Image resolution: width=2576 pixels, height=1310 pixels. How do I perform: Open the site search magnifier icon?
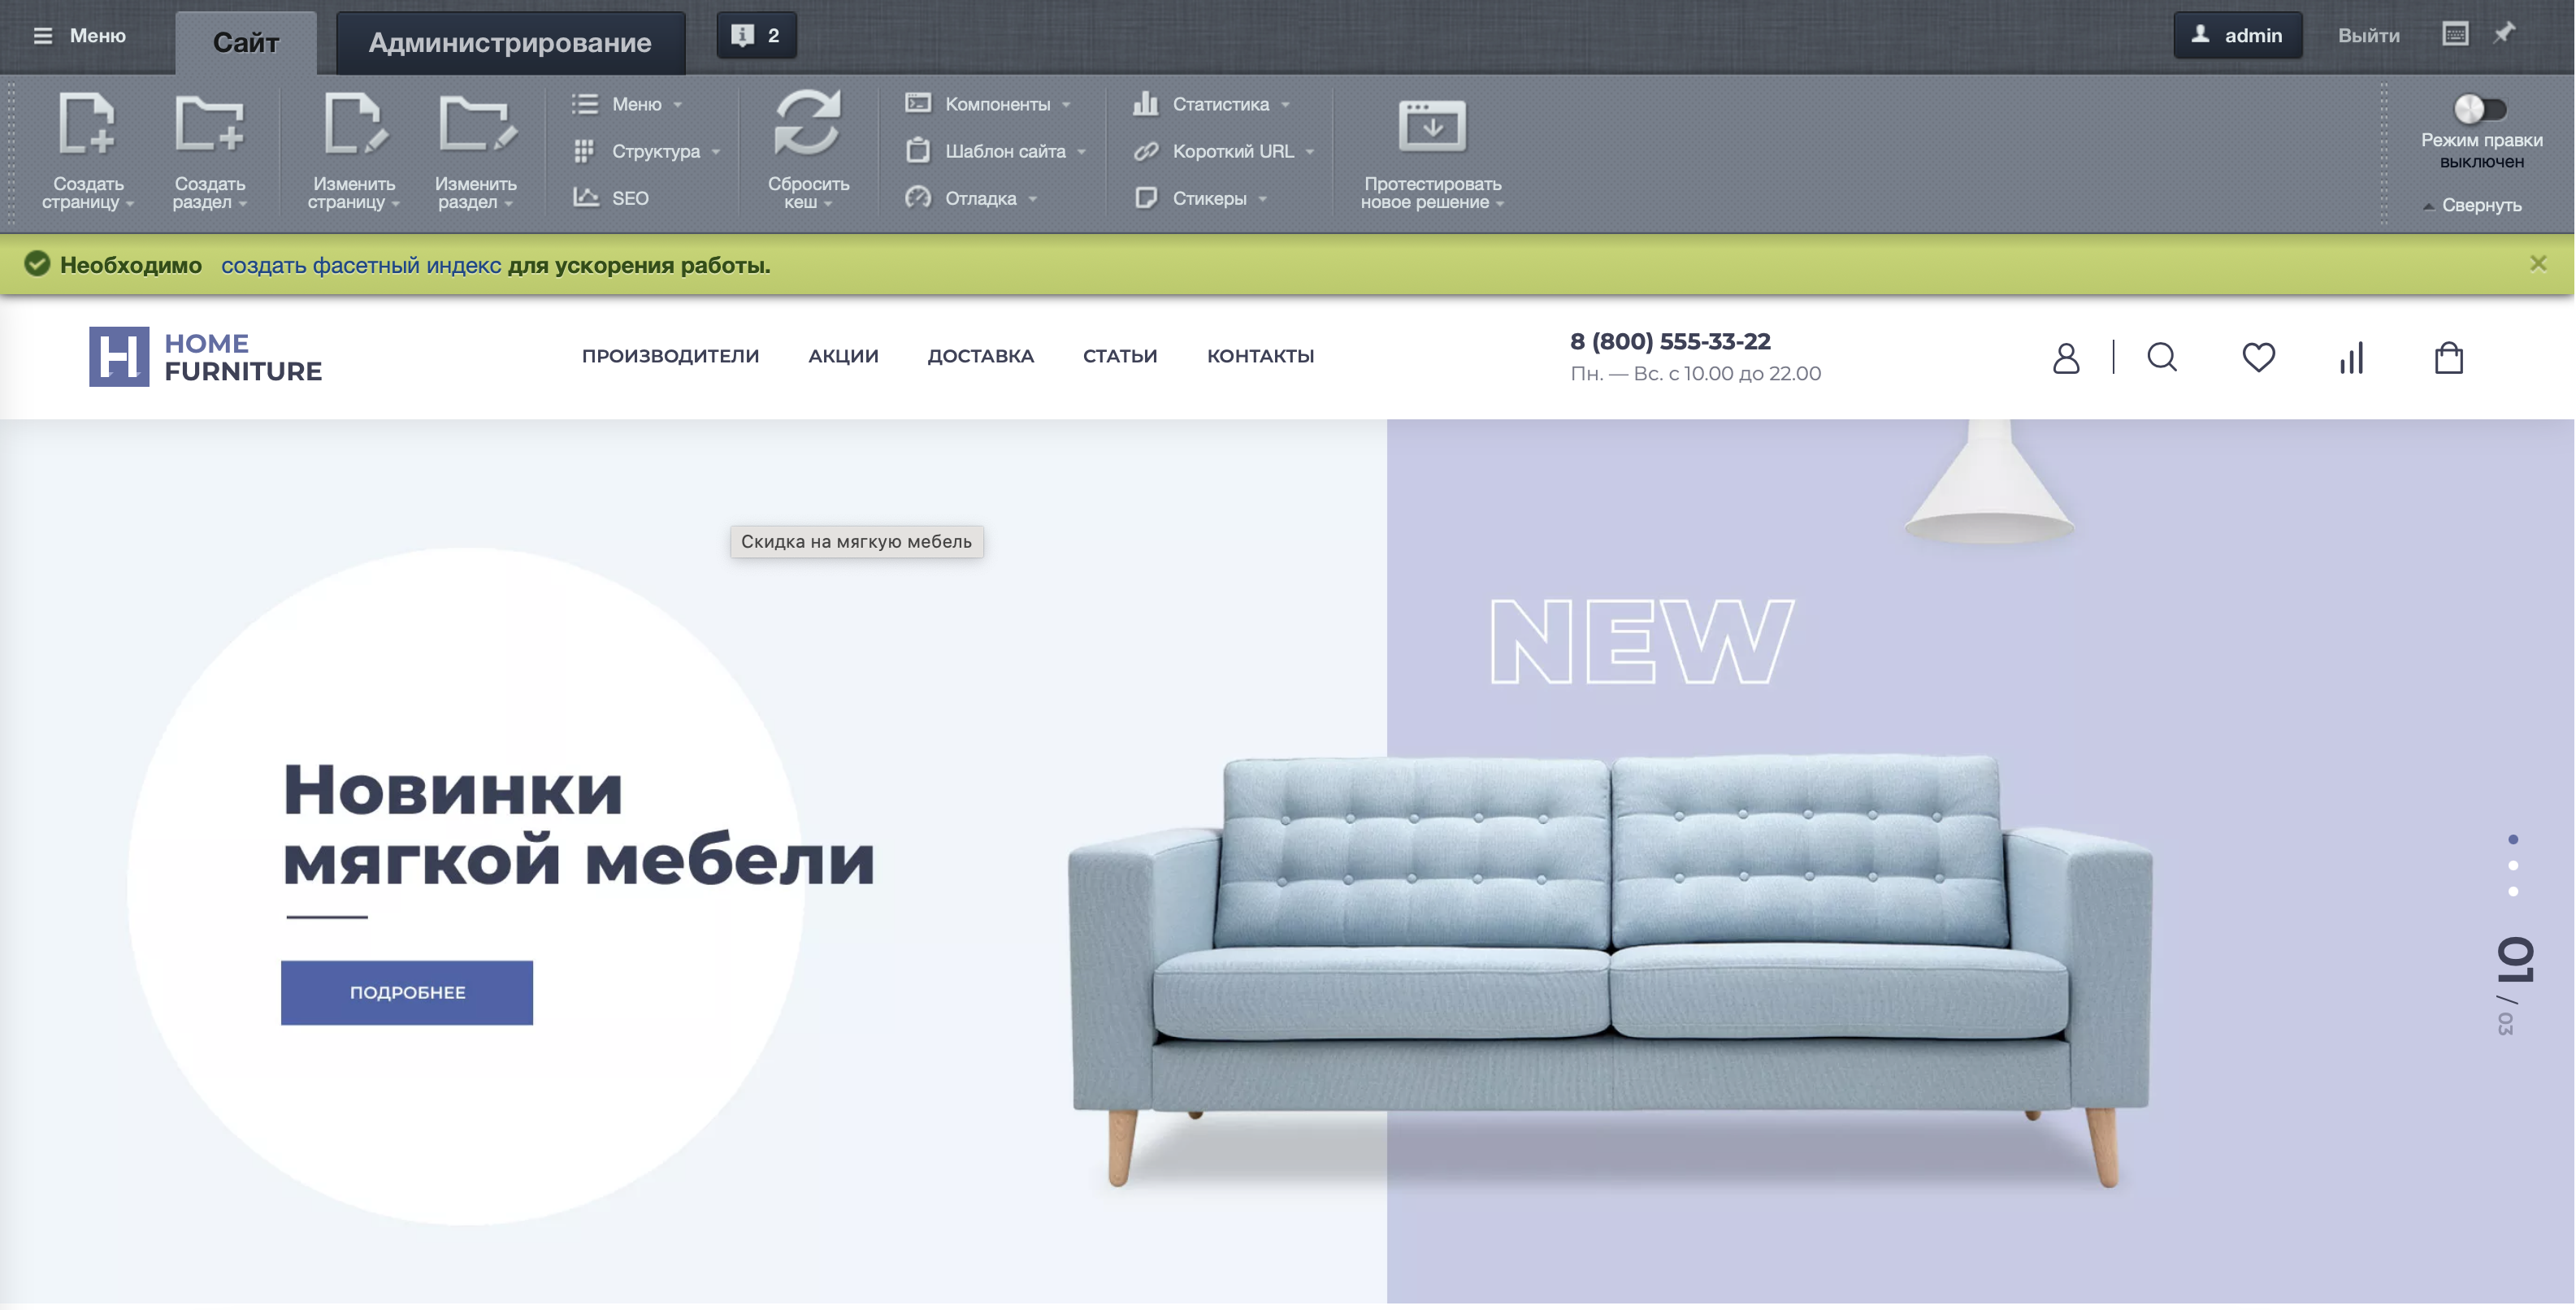(x=2162, y=357)
